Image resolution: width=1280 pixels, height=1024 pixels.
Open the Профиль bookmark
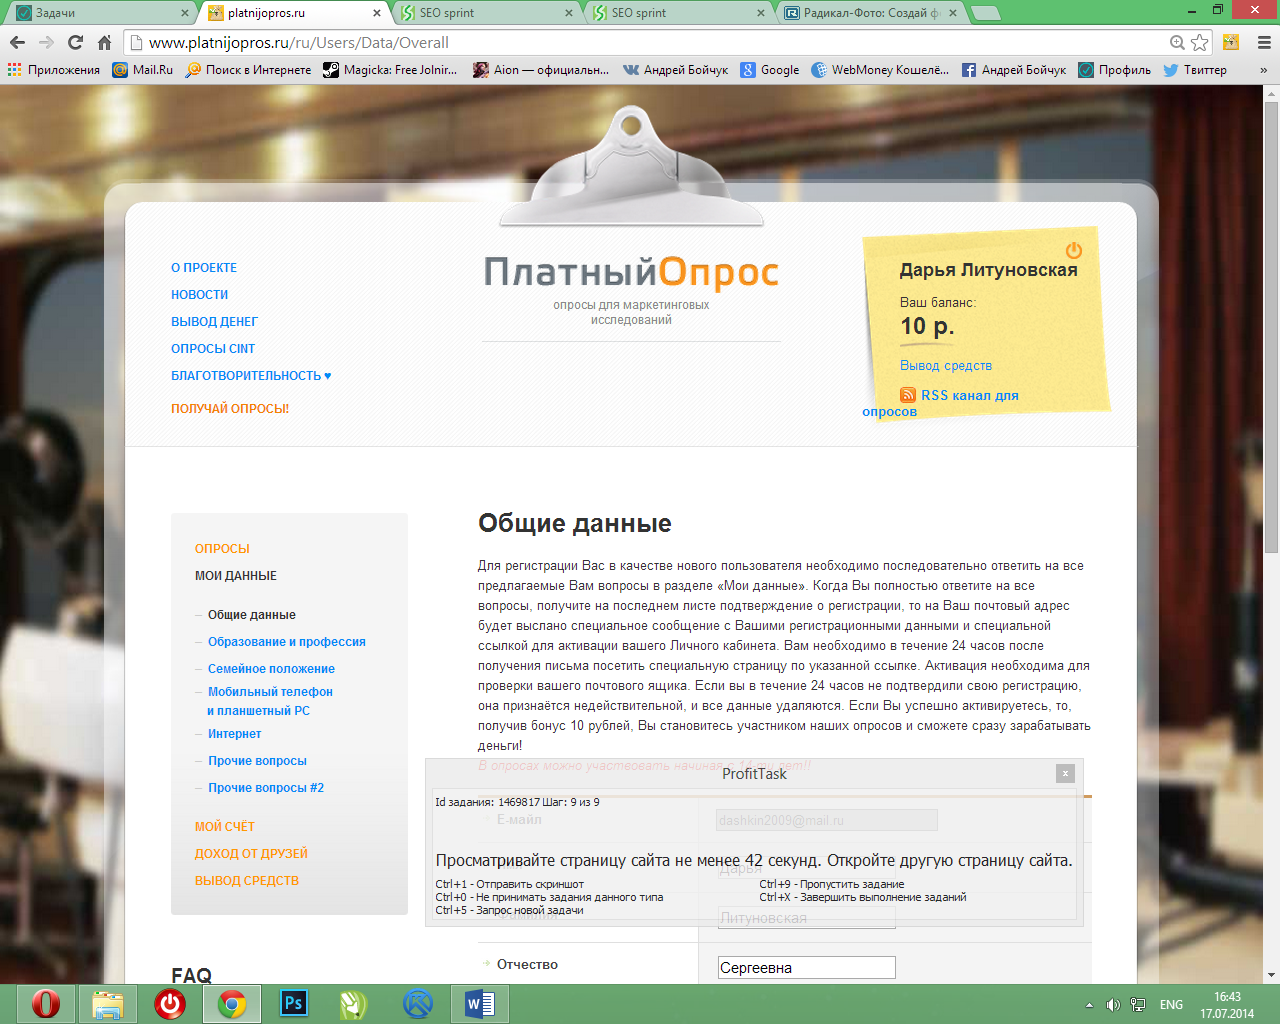click(1115, 70)
